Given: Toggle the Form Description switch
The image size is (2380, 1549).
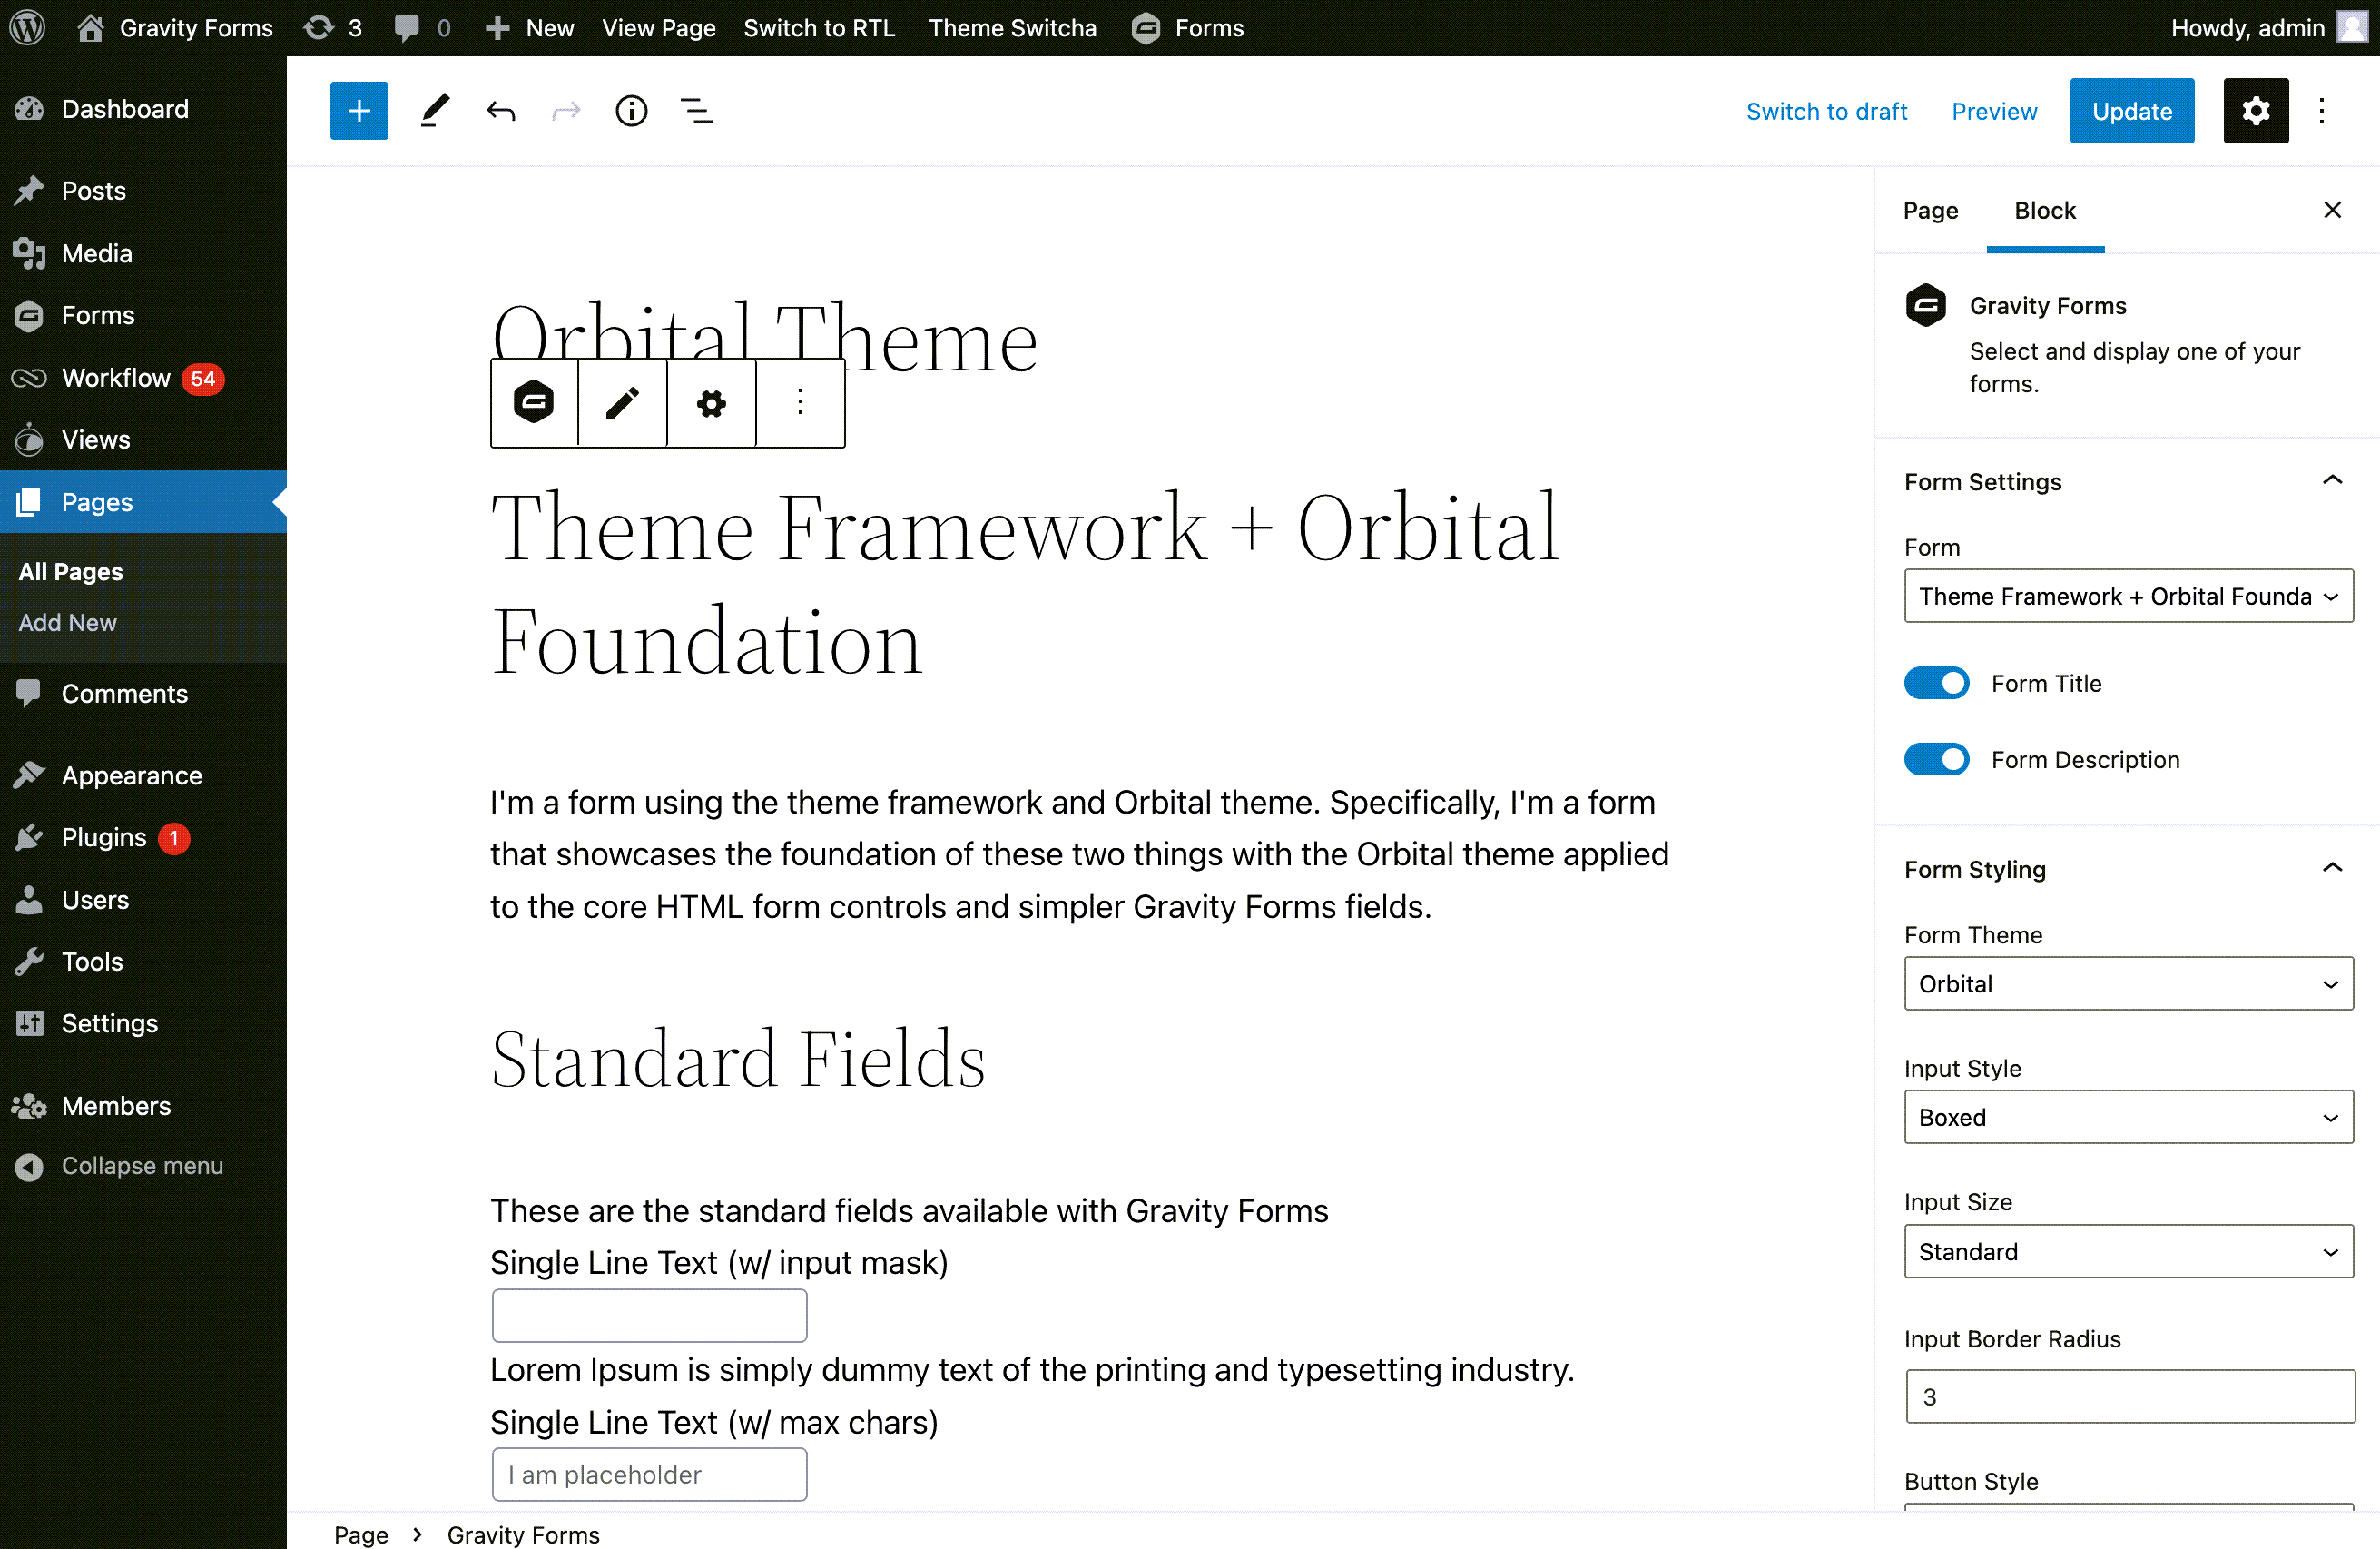Looking at the screenshot, I should click(x=1936, y=759).
